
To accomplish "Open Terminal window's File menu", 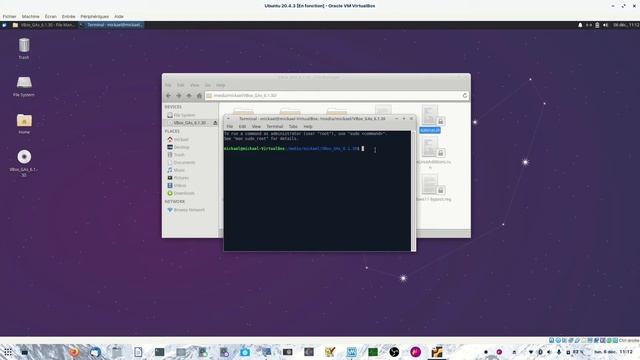I will pos(230,127).
